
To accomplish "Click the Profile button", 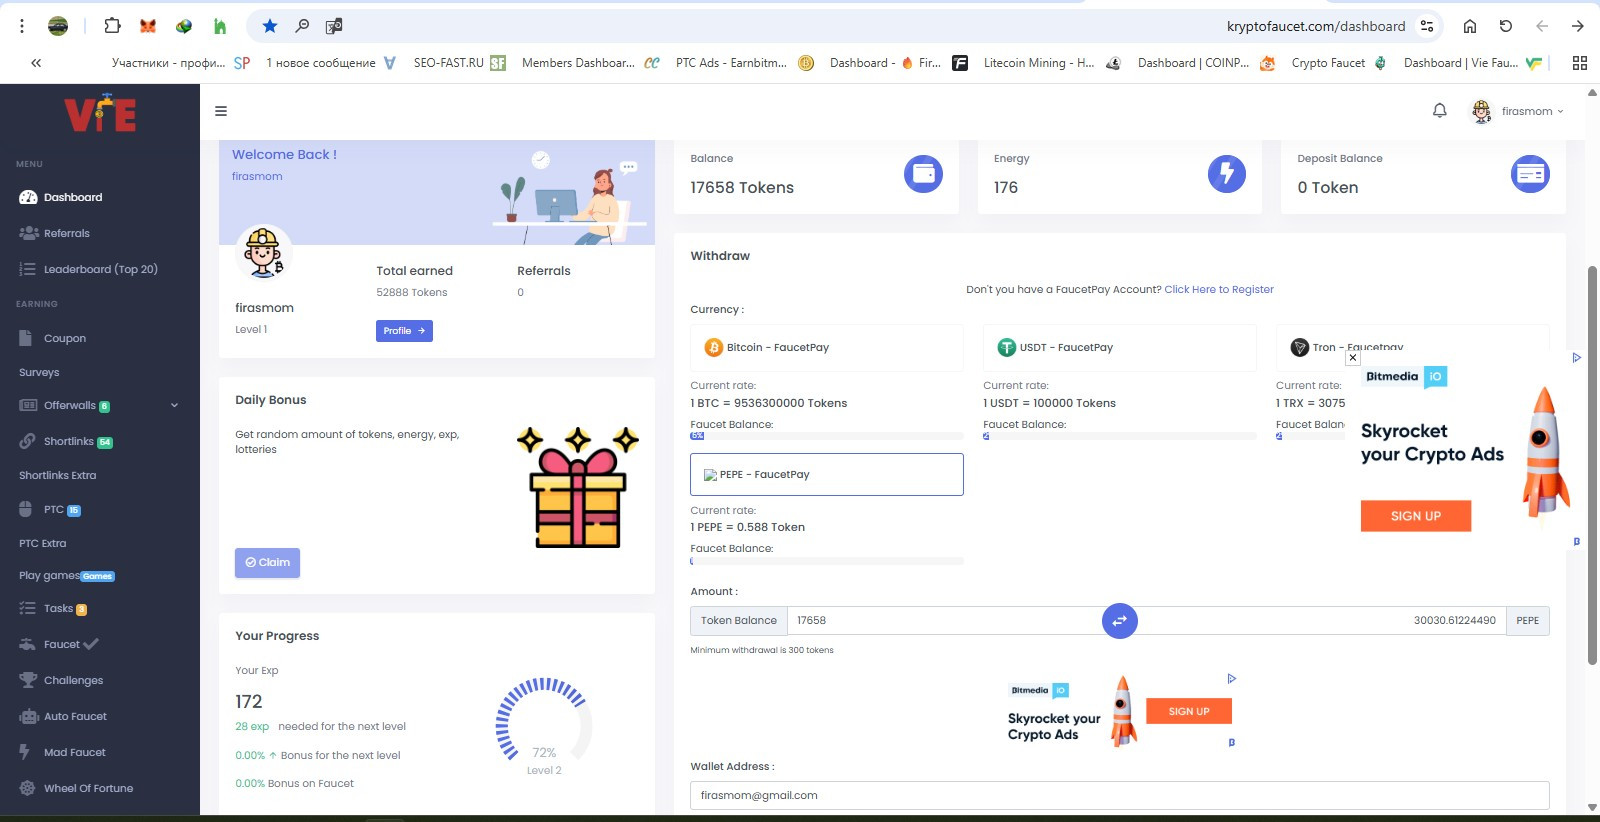I will point(404,331).
